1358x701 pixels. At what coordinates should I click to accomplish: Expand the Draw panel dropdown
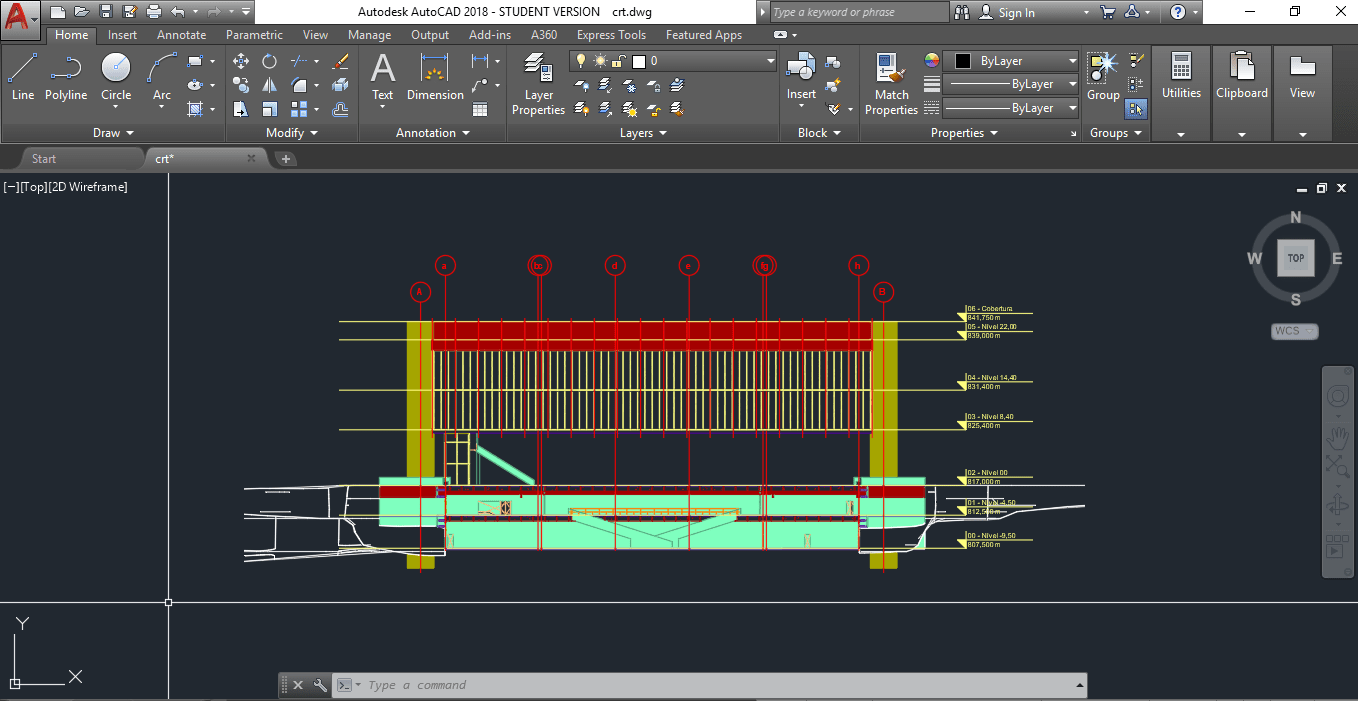click(x=113, y=133)
